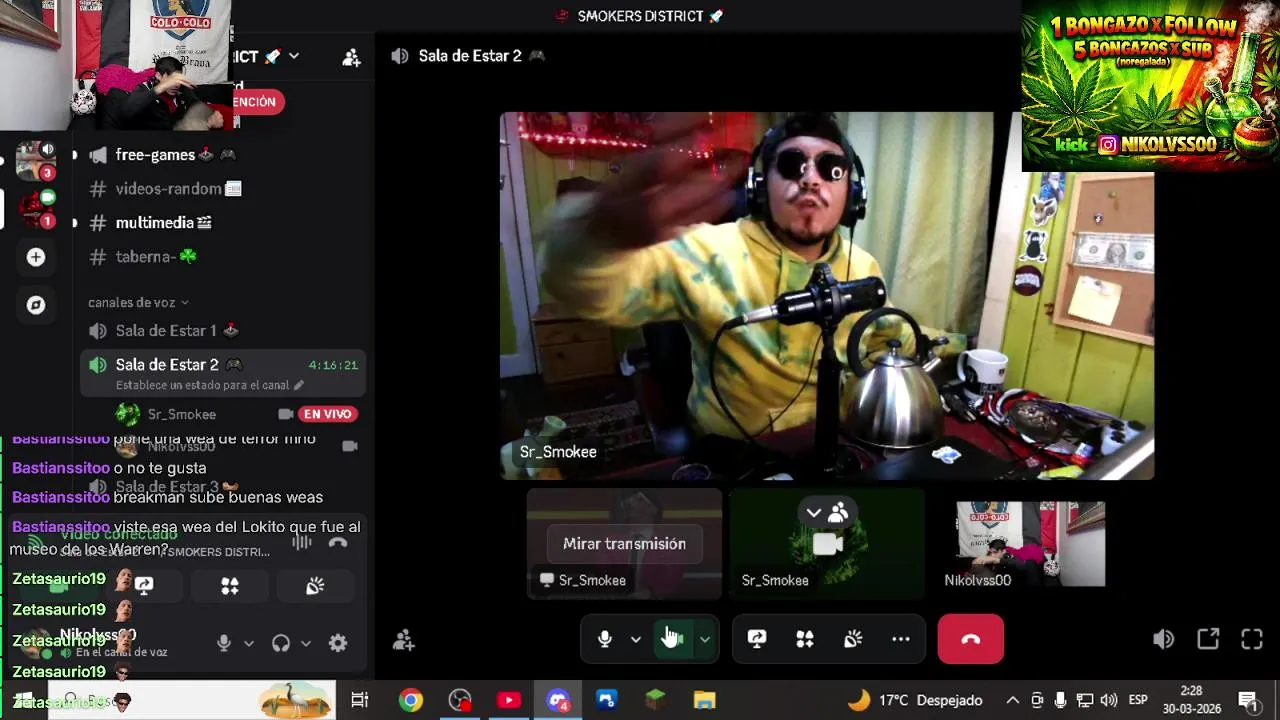
Task: Open the notification center icon in system tray
Action: (1248, 700)
